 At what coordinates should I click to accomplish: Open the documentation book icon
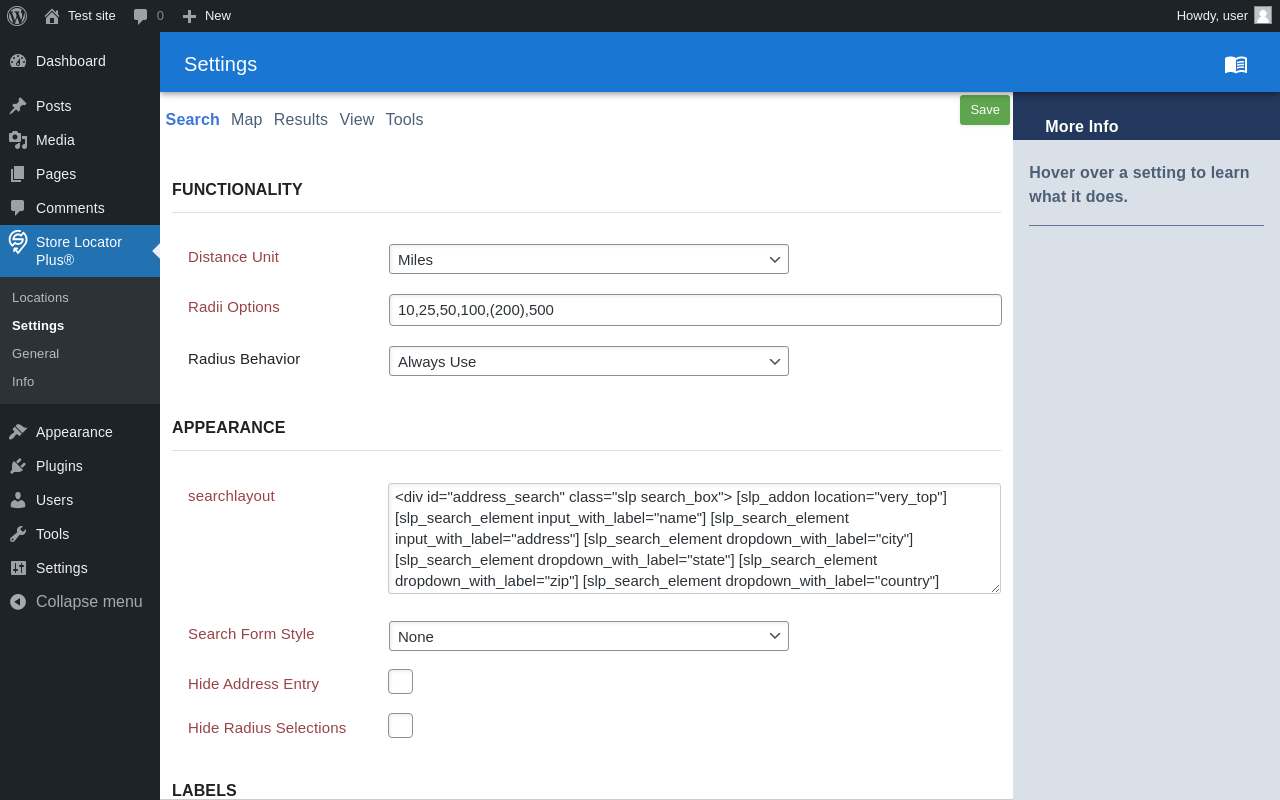[x=1236, y=64]
